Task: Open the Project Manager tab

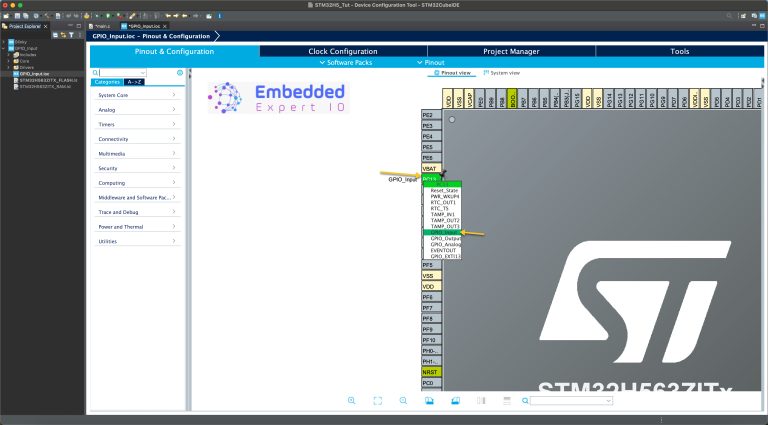Action: (x=510, y=51)
